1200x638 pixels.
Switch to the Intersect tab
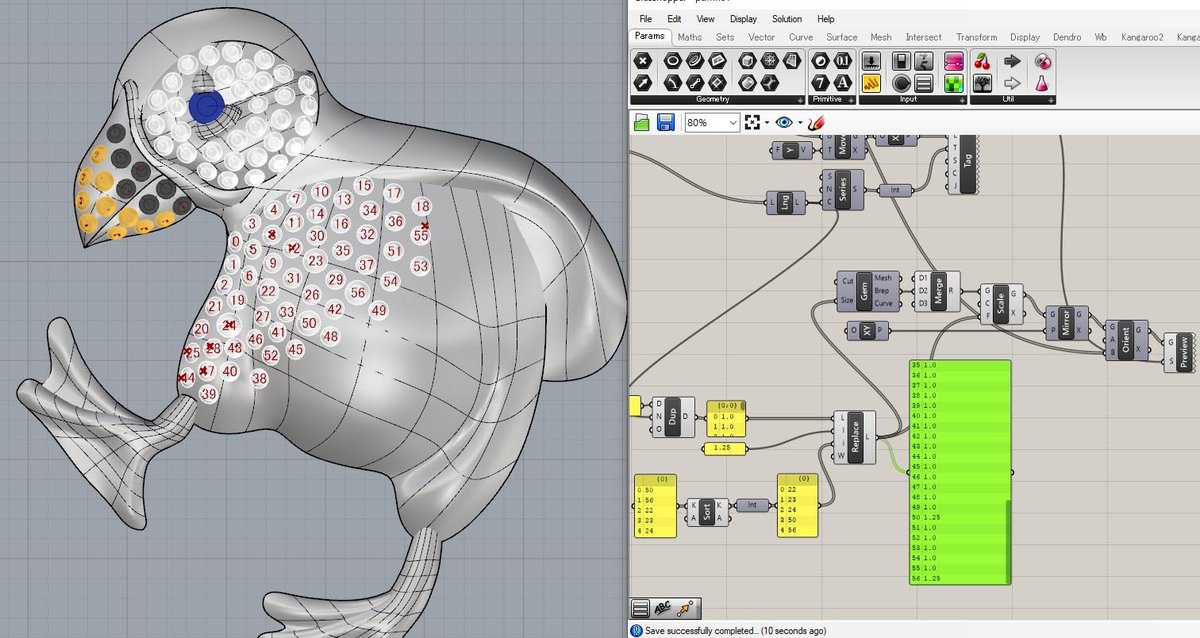coord(924,37)
